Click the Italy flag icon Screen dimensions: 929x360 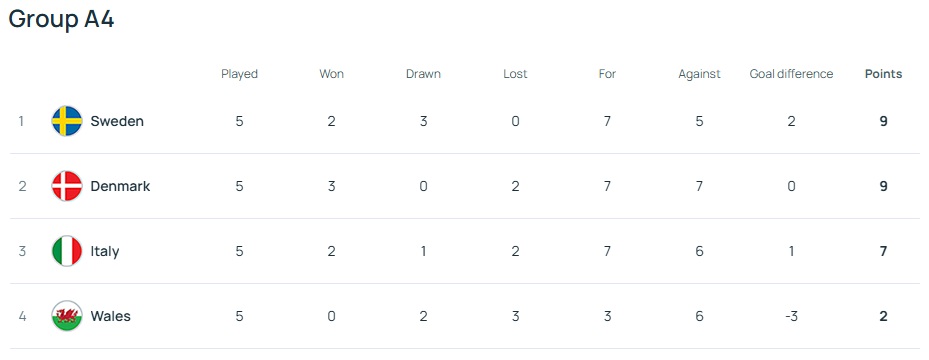click(x=67, y=251)
